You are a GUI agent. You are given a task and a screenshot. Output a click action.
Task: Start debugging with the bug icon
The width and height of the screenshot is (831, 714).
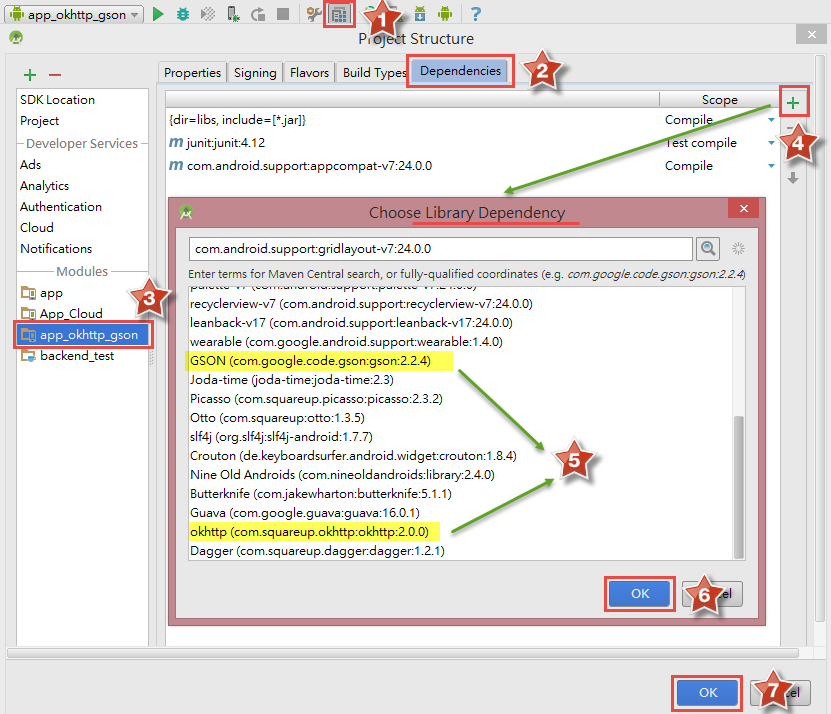[x=183, y=14]
